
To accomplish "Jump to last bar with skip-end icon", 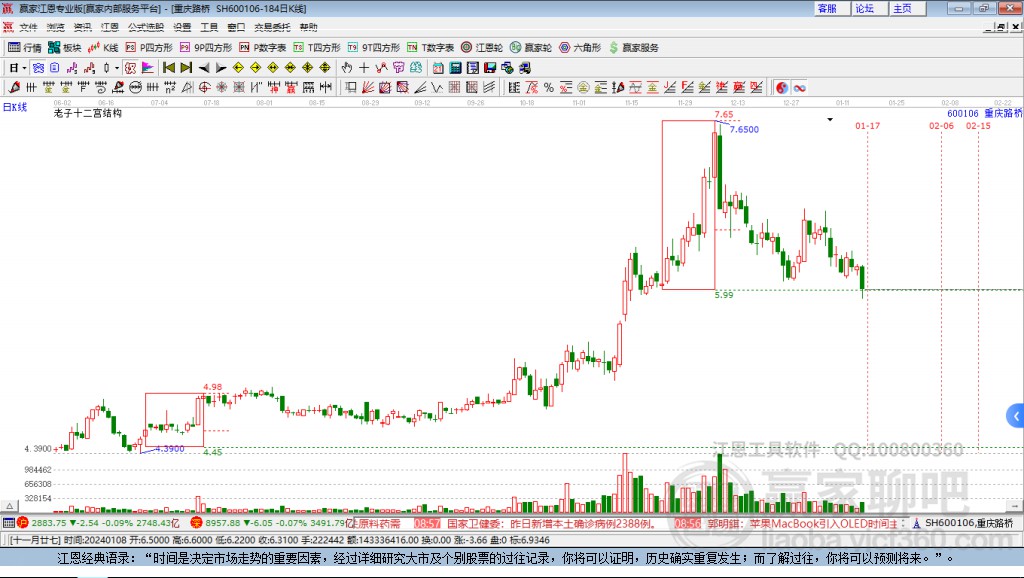I will 186,68.
